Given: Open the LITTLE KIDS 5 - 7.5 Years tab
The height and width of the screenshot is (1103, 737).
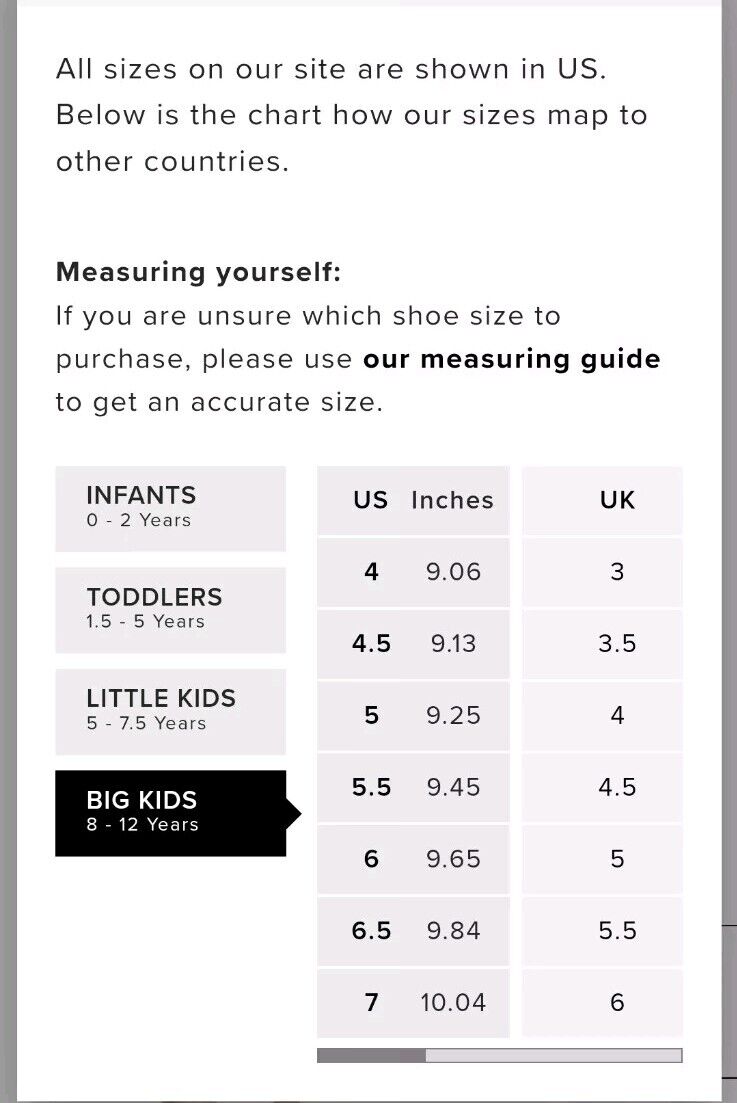Looking at the screenshot, I should pos(170,711).
